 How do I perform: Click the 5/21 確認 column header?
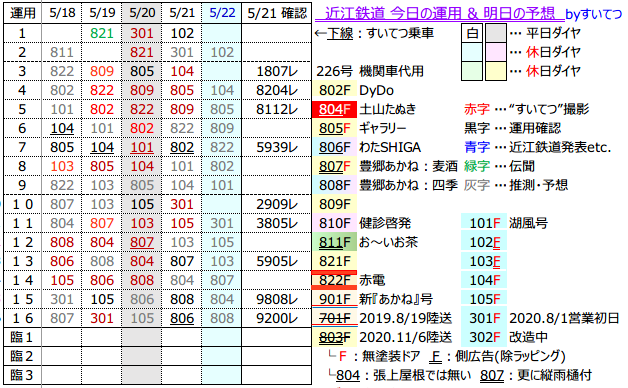[277, 13]
